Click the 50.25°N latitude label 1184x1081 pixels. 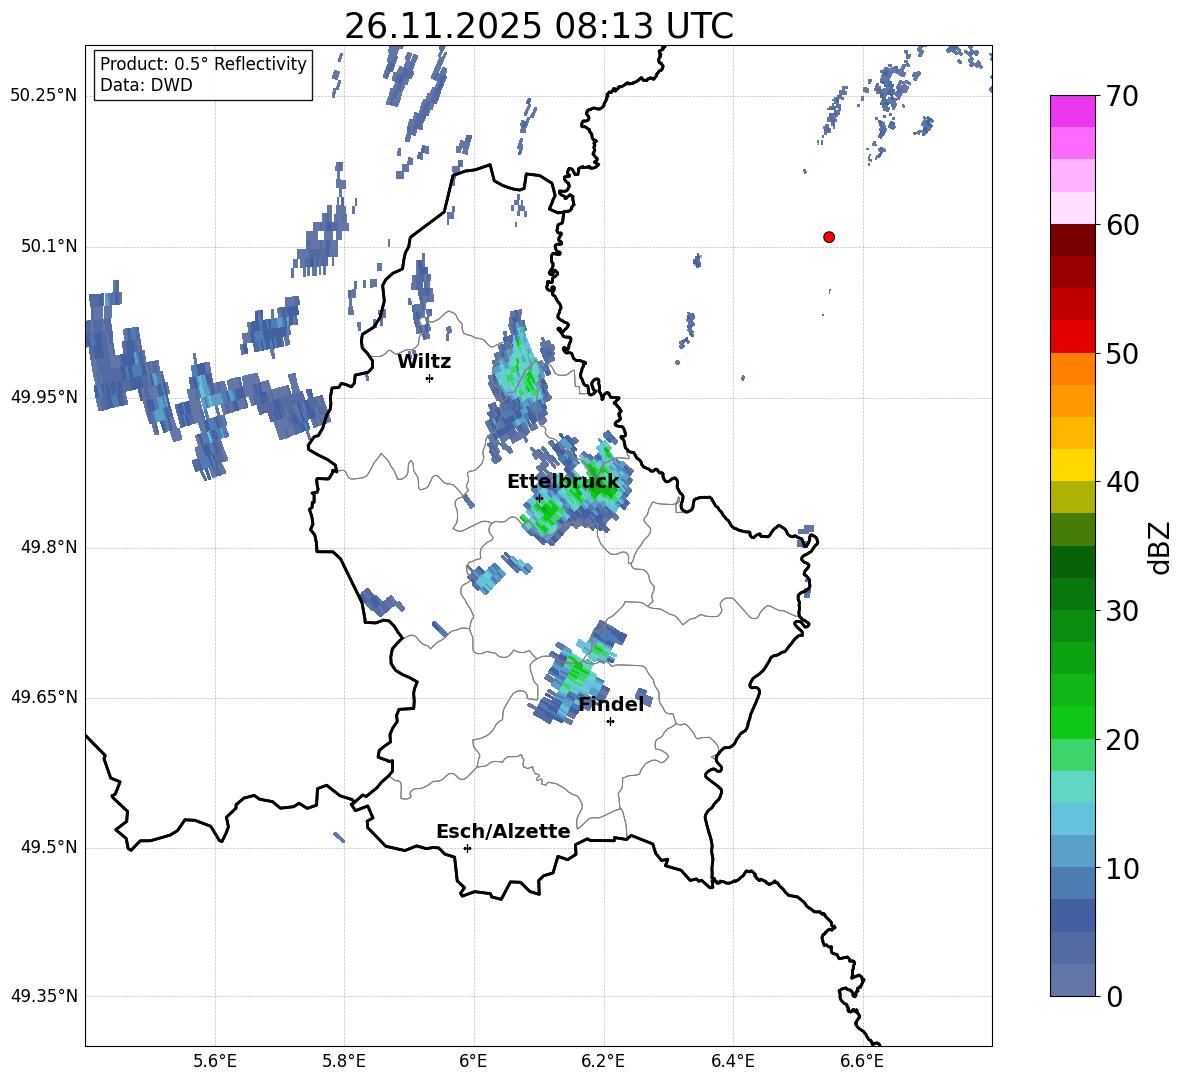tap(44, 97)
